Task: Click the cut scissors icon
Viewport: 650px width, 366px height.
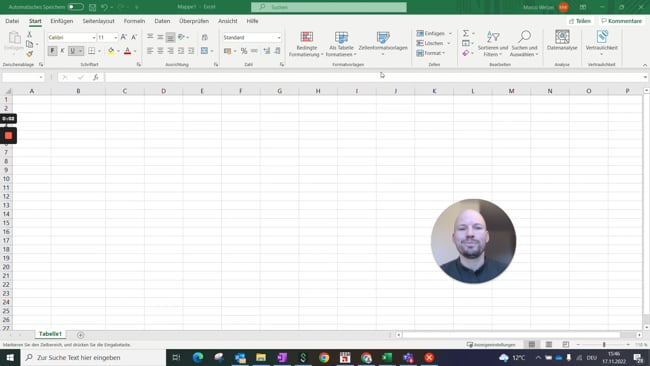Action: coord(29,35)
